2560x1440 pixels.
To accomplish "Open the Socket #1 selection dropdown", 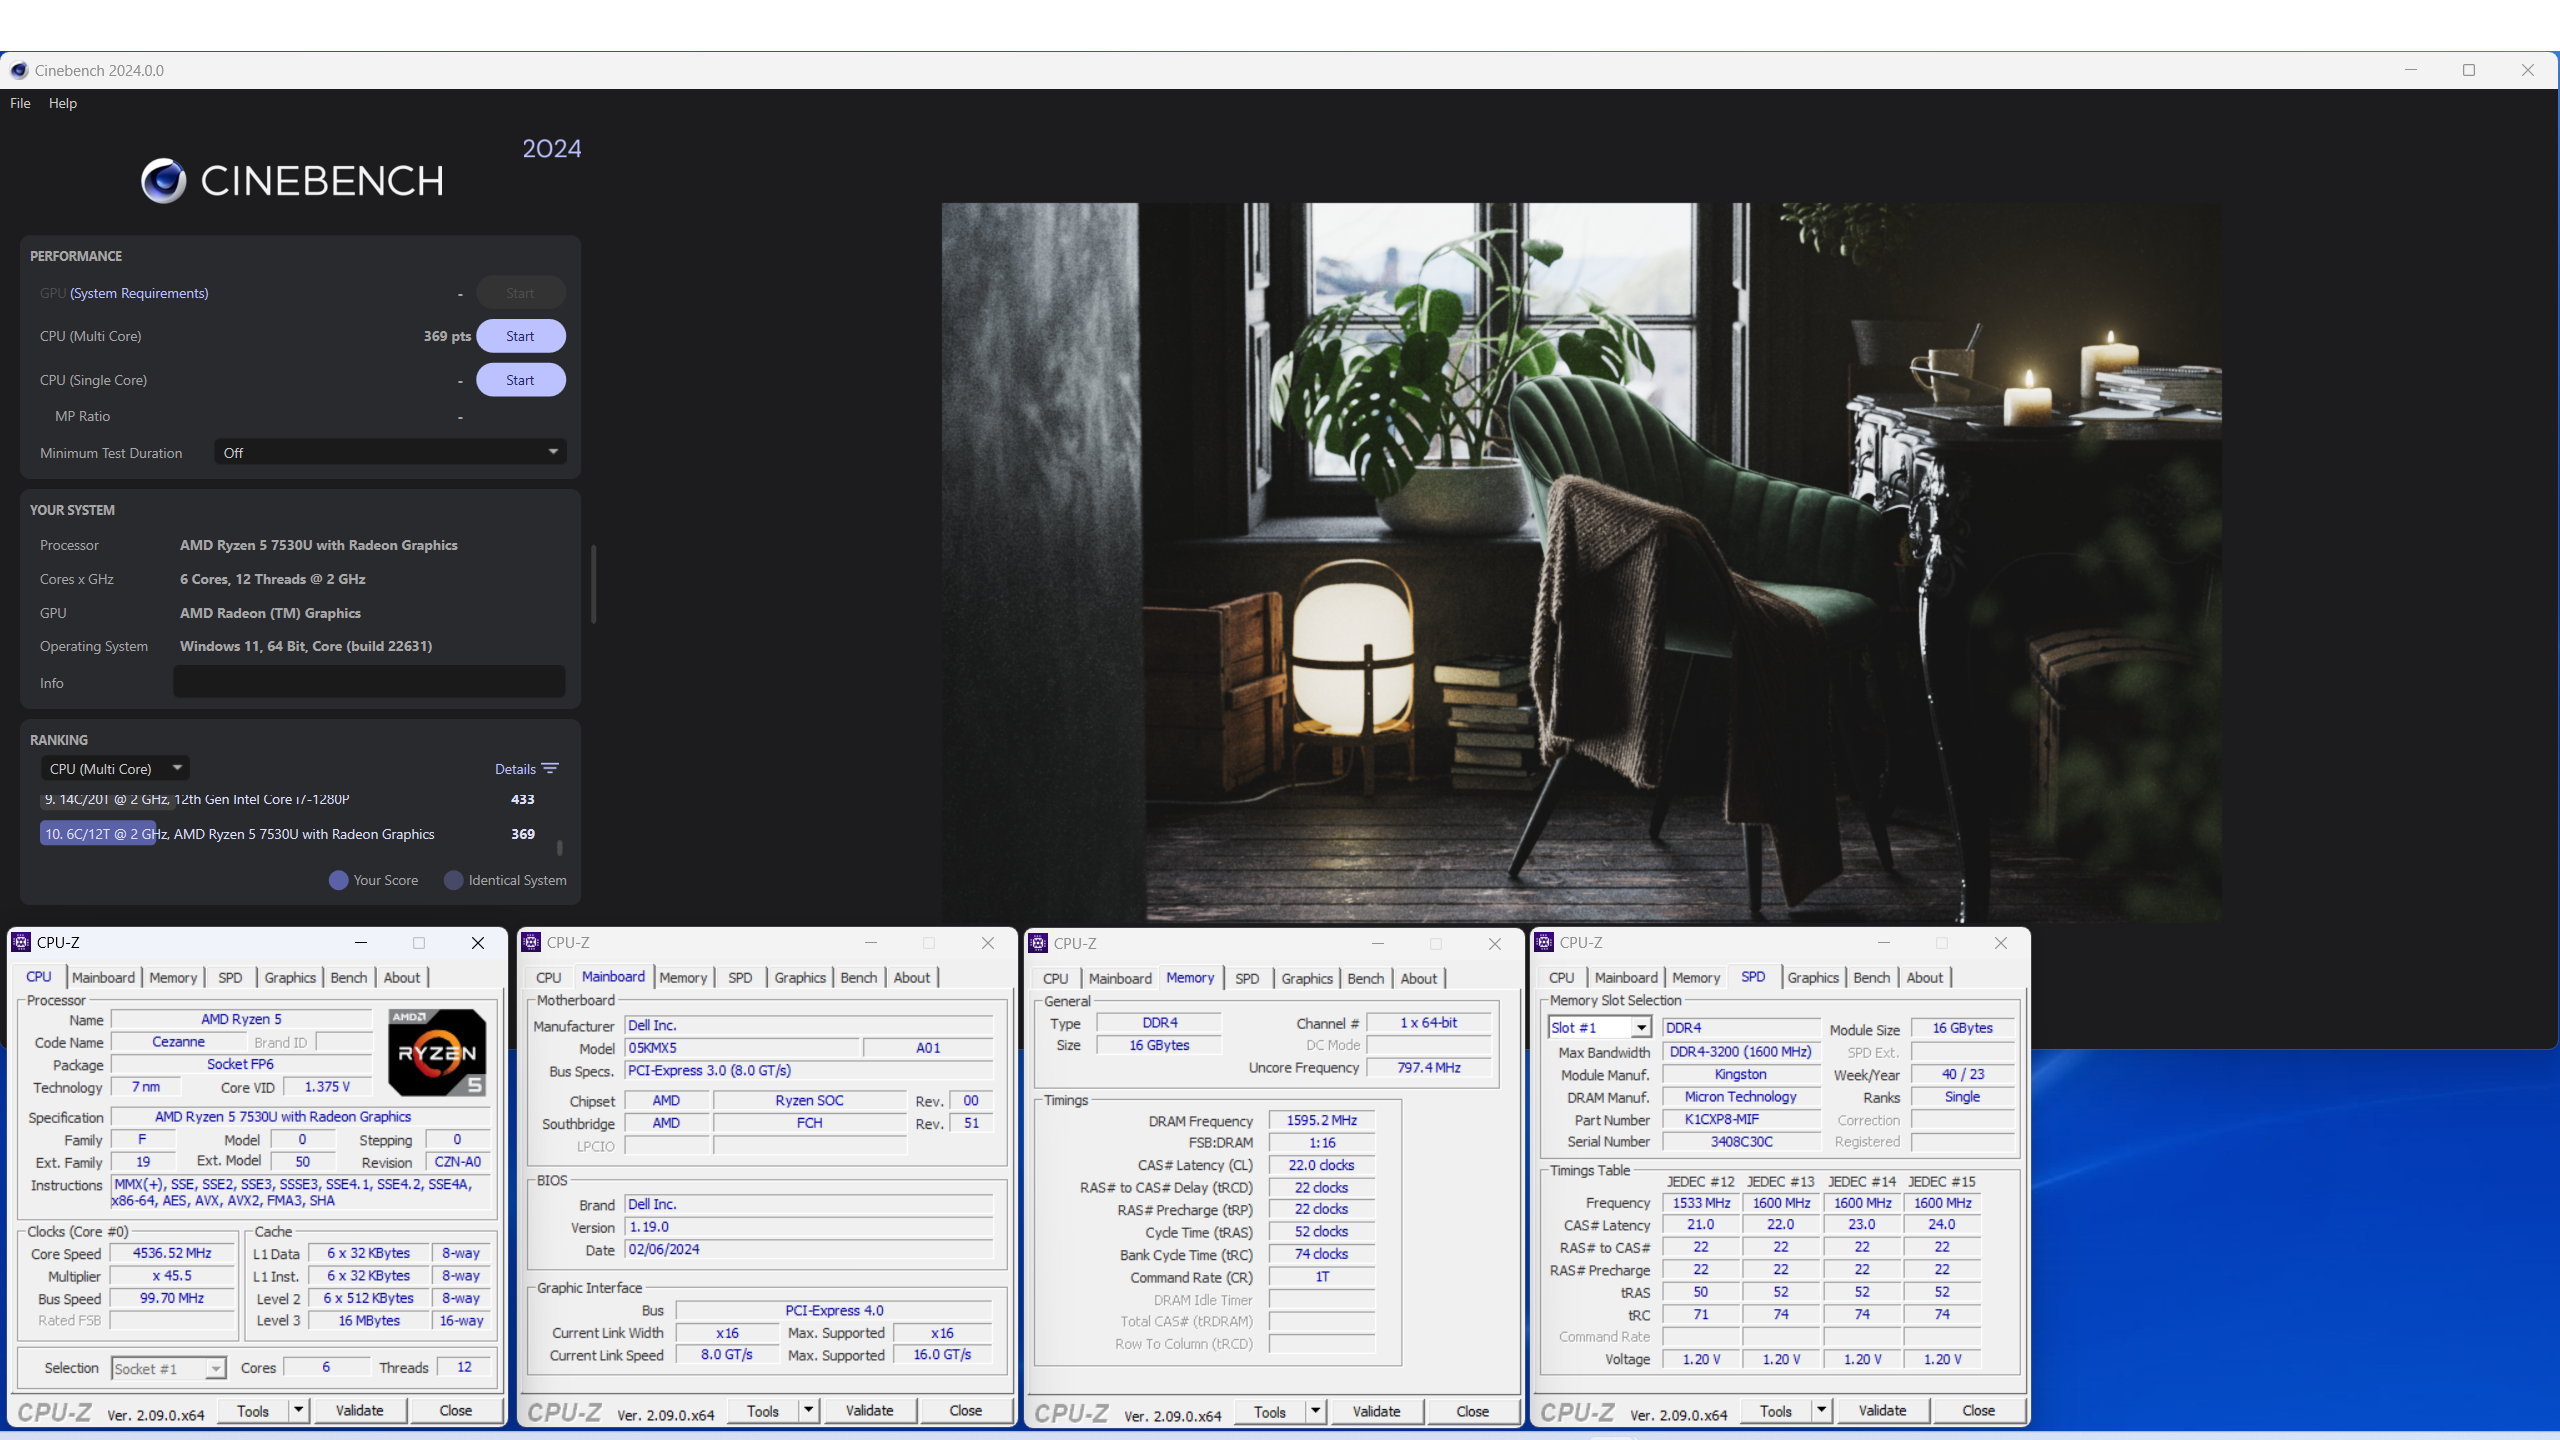I will click(168, 1368).
